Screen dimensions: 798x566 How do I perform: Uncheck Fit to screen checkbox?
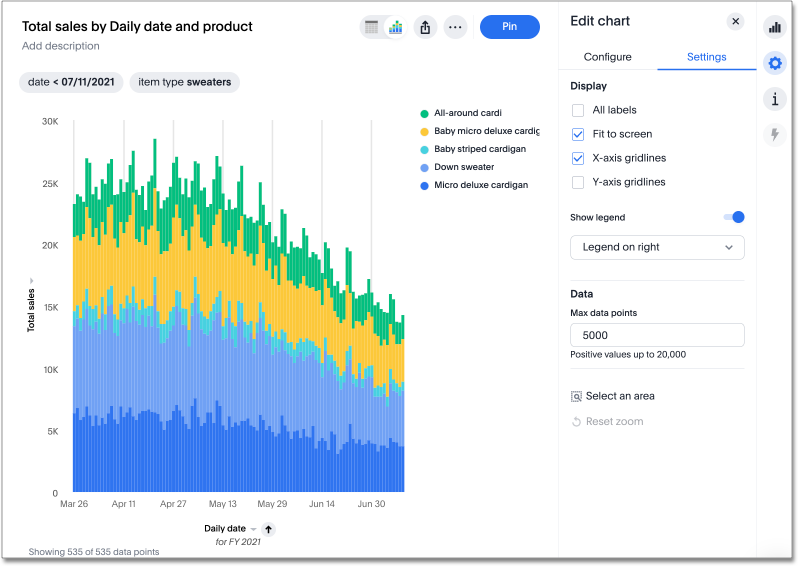click(x=578, y=134)
